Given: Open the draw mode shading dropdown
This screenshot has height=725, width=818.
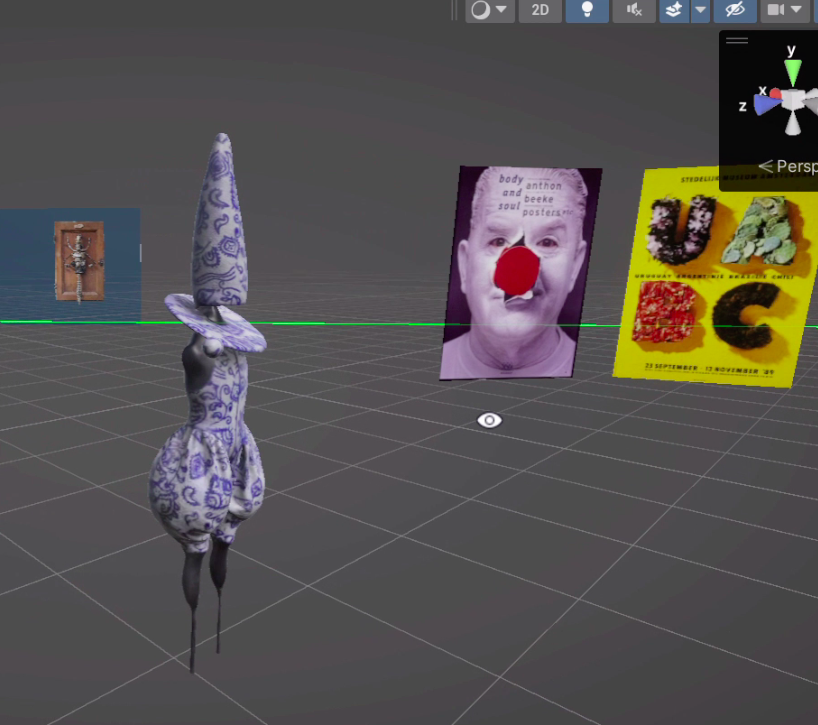Looking at the screenshot, I should coord(490,10).
